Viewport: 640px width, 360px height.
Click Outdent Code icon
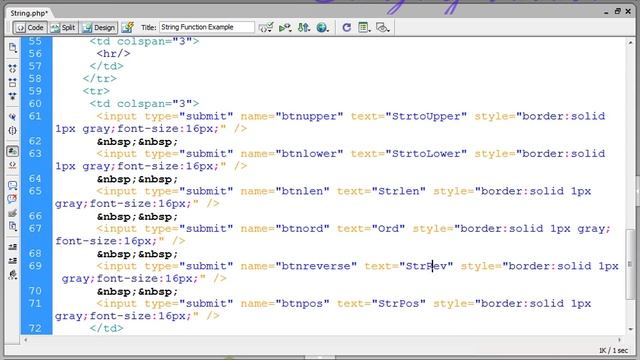[x=13, y=260]
